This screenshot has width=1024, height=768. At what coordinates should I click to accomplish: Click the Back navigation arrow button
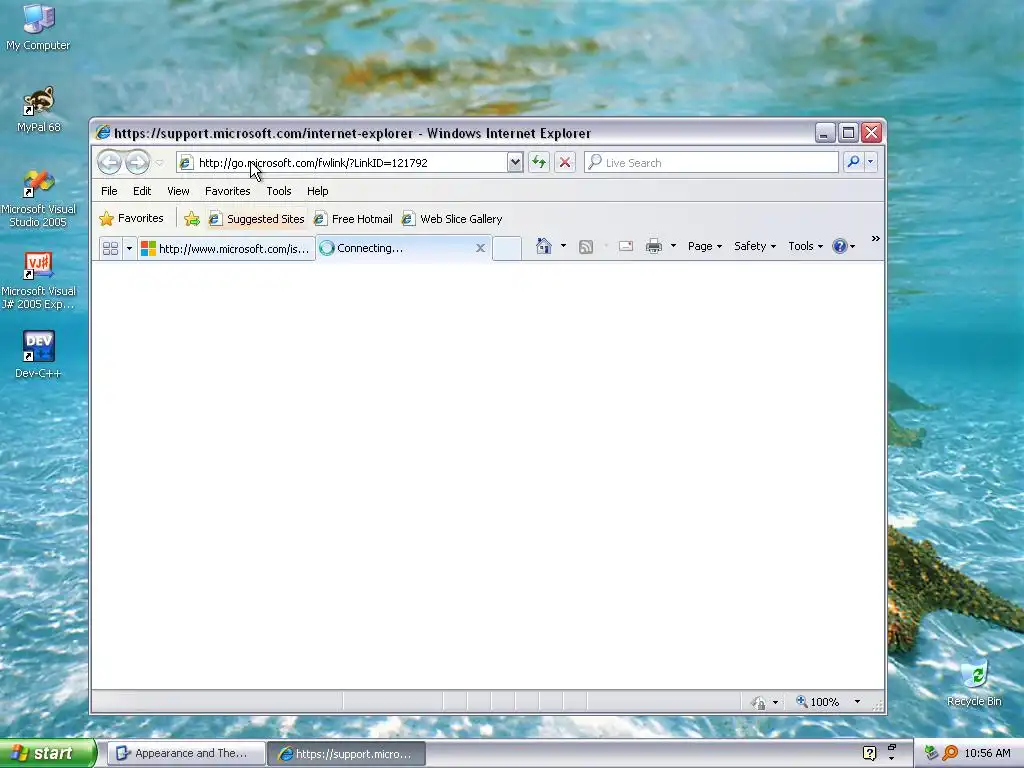[x=110, y=163]
